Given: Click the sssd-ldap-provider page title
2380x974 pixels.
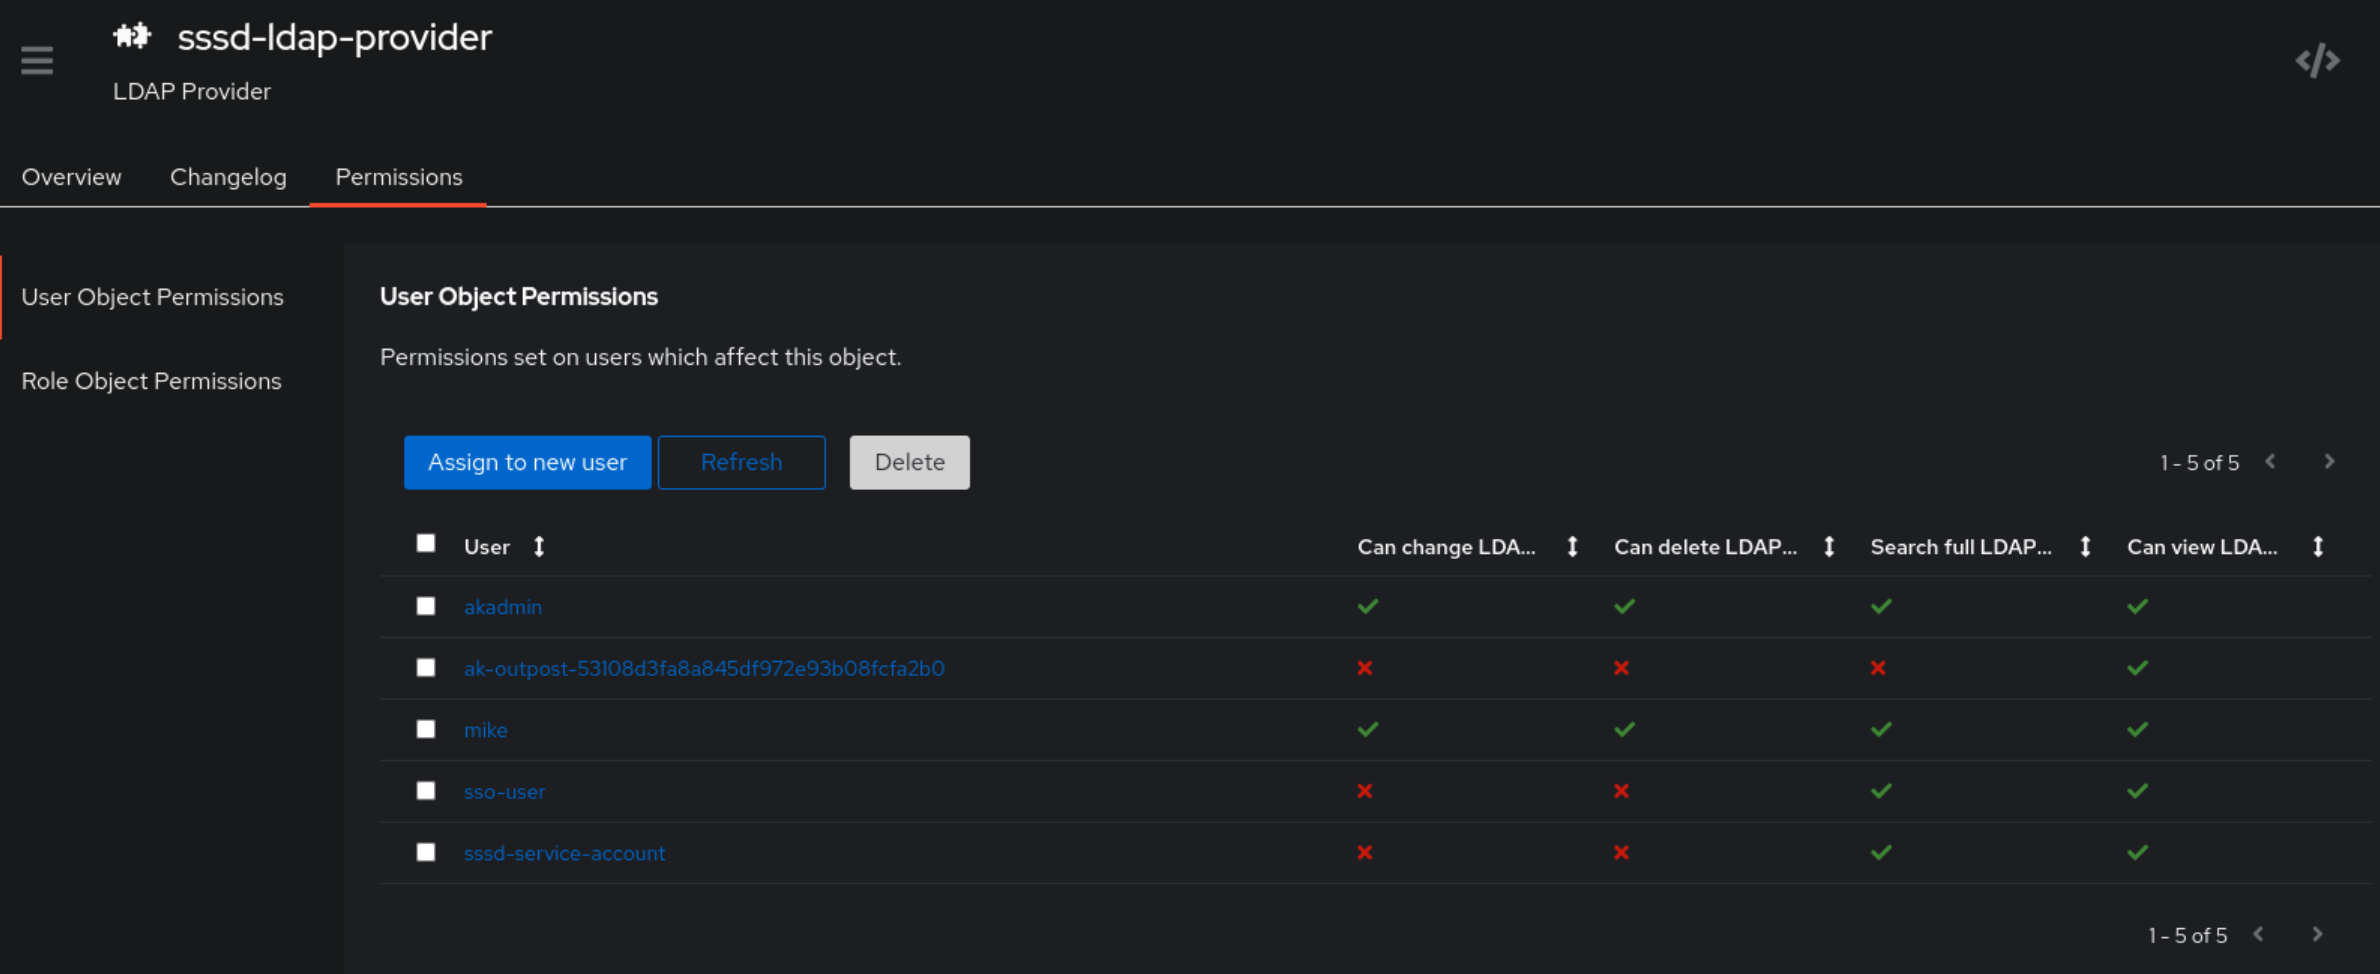Looking at the screenshot, I should click(x=334, y=37).
